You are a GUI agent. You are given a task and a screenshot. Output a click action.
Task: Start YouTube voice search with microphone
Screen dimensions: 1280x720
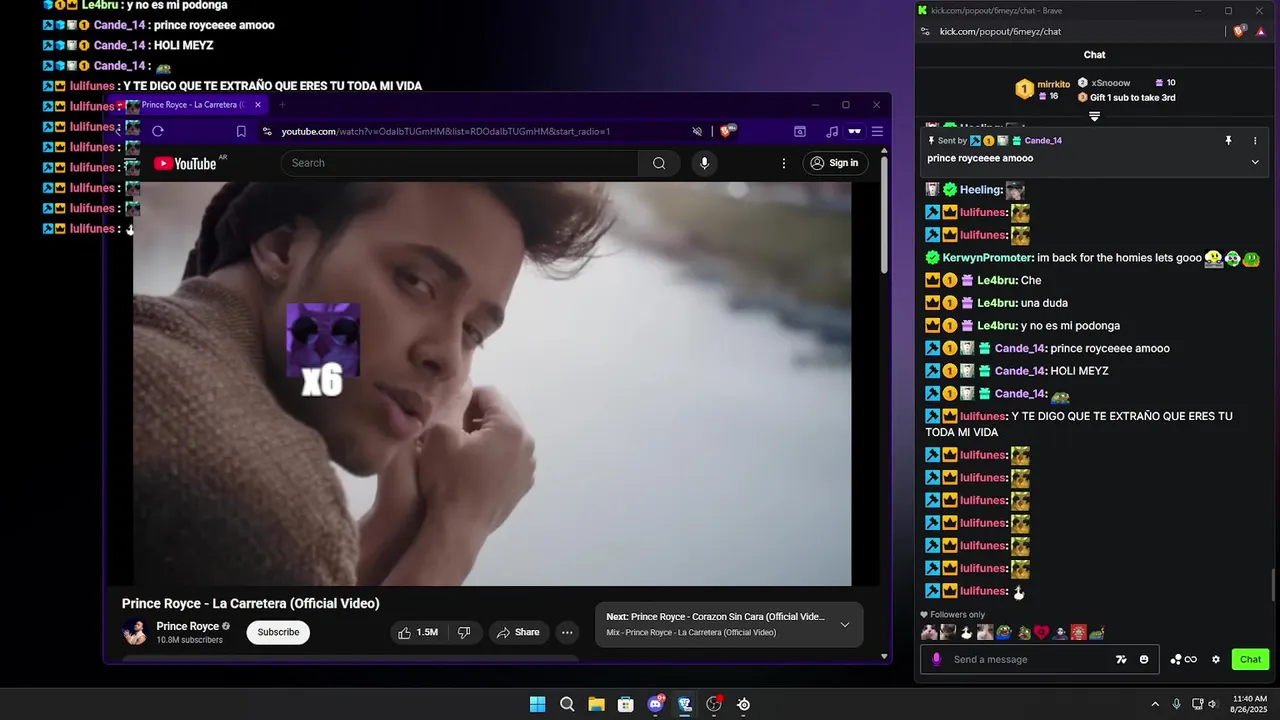[704, 163]
